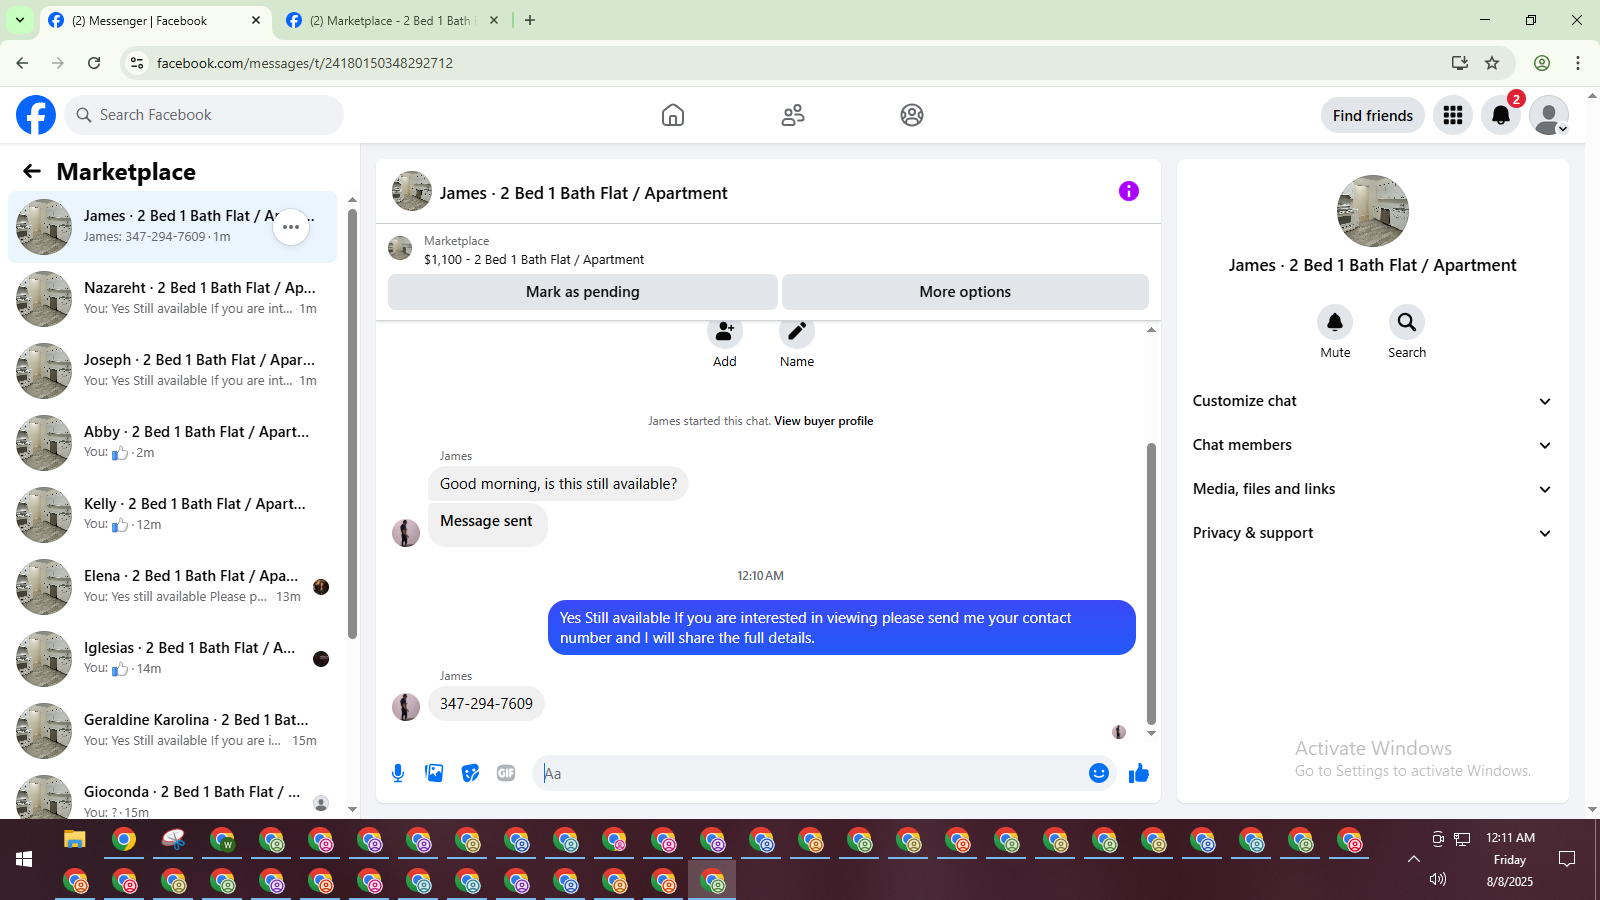Expand Media, files and links section
Screen dimensions: 1600x900
coord(1372,489)
